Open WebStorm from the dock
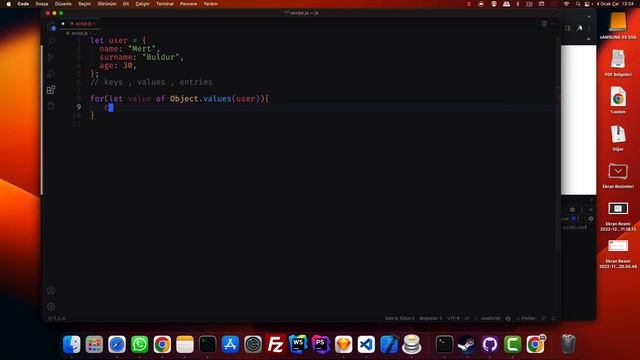The image size is (640, 360). 298,344
